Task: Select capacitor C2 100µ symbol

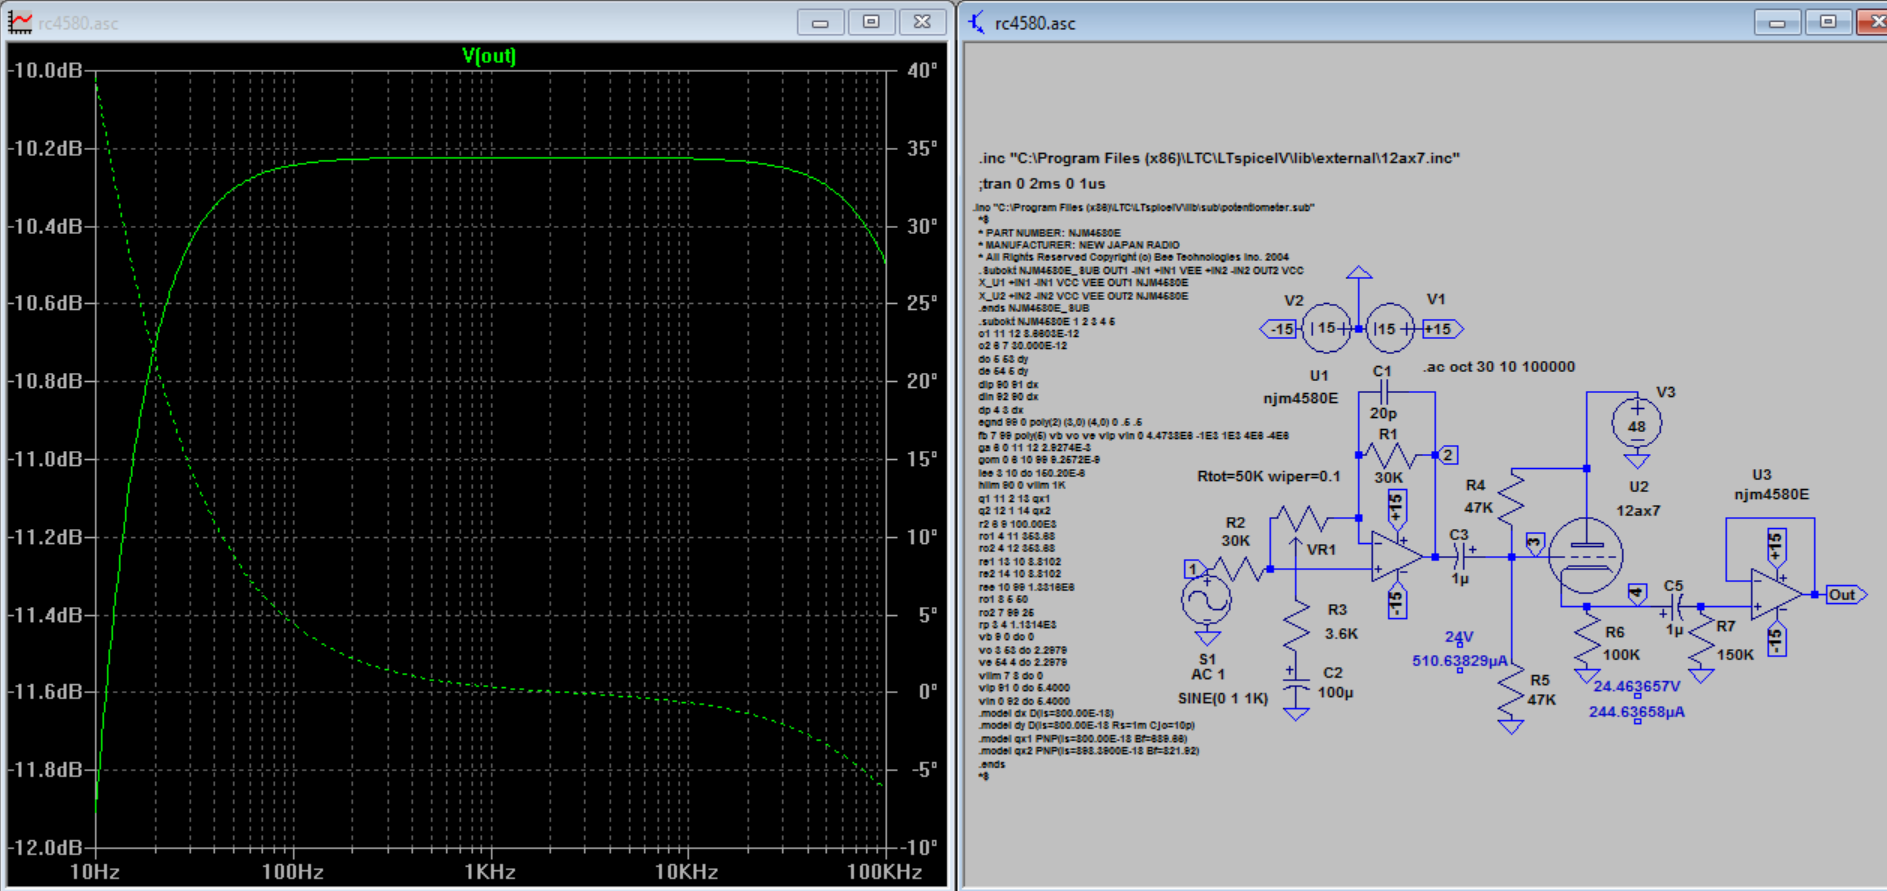Action: [1296, 686]
